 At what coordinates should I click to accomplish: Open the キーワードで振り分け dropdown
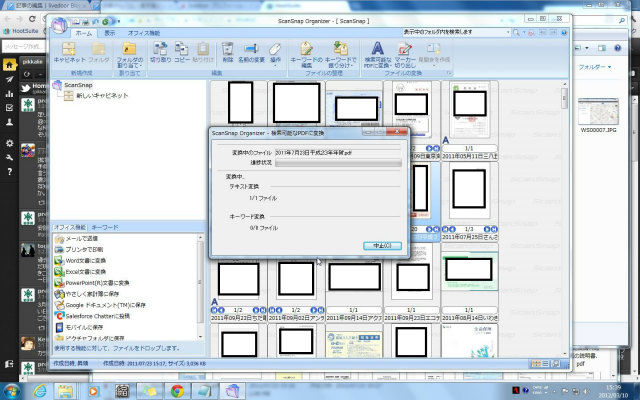point(340,55)
